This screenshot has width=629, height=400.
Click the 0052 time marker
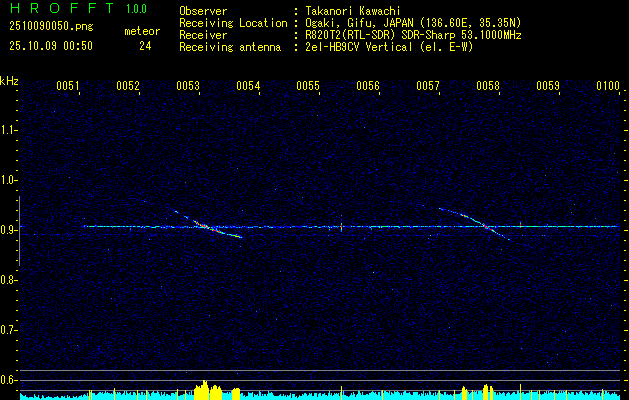click(127, 86)
